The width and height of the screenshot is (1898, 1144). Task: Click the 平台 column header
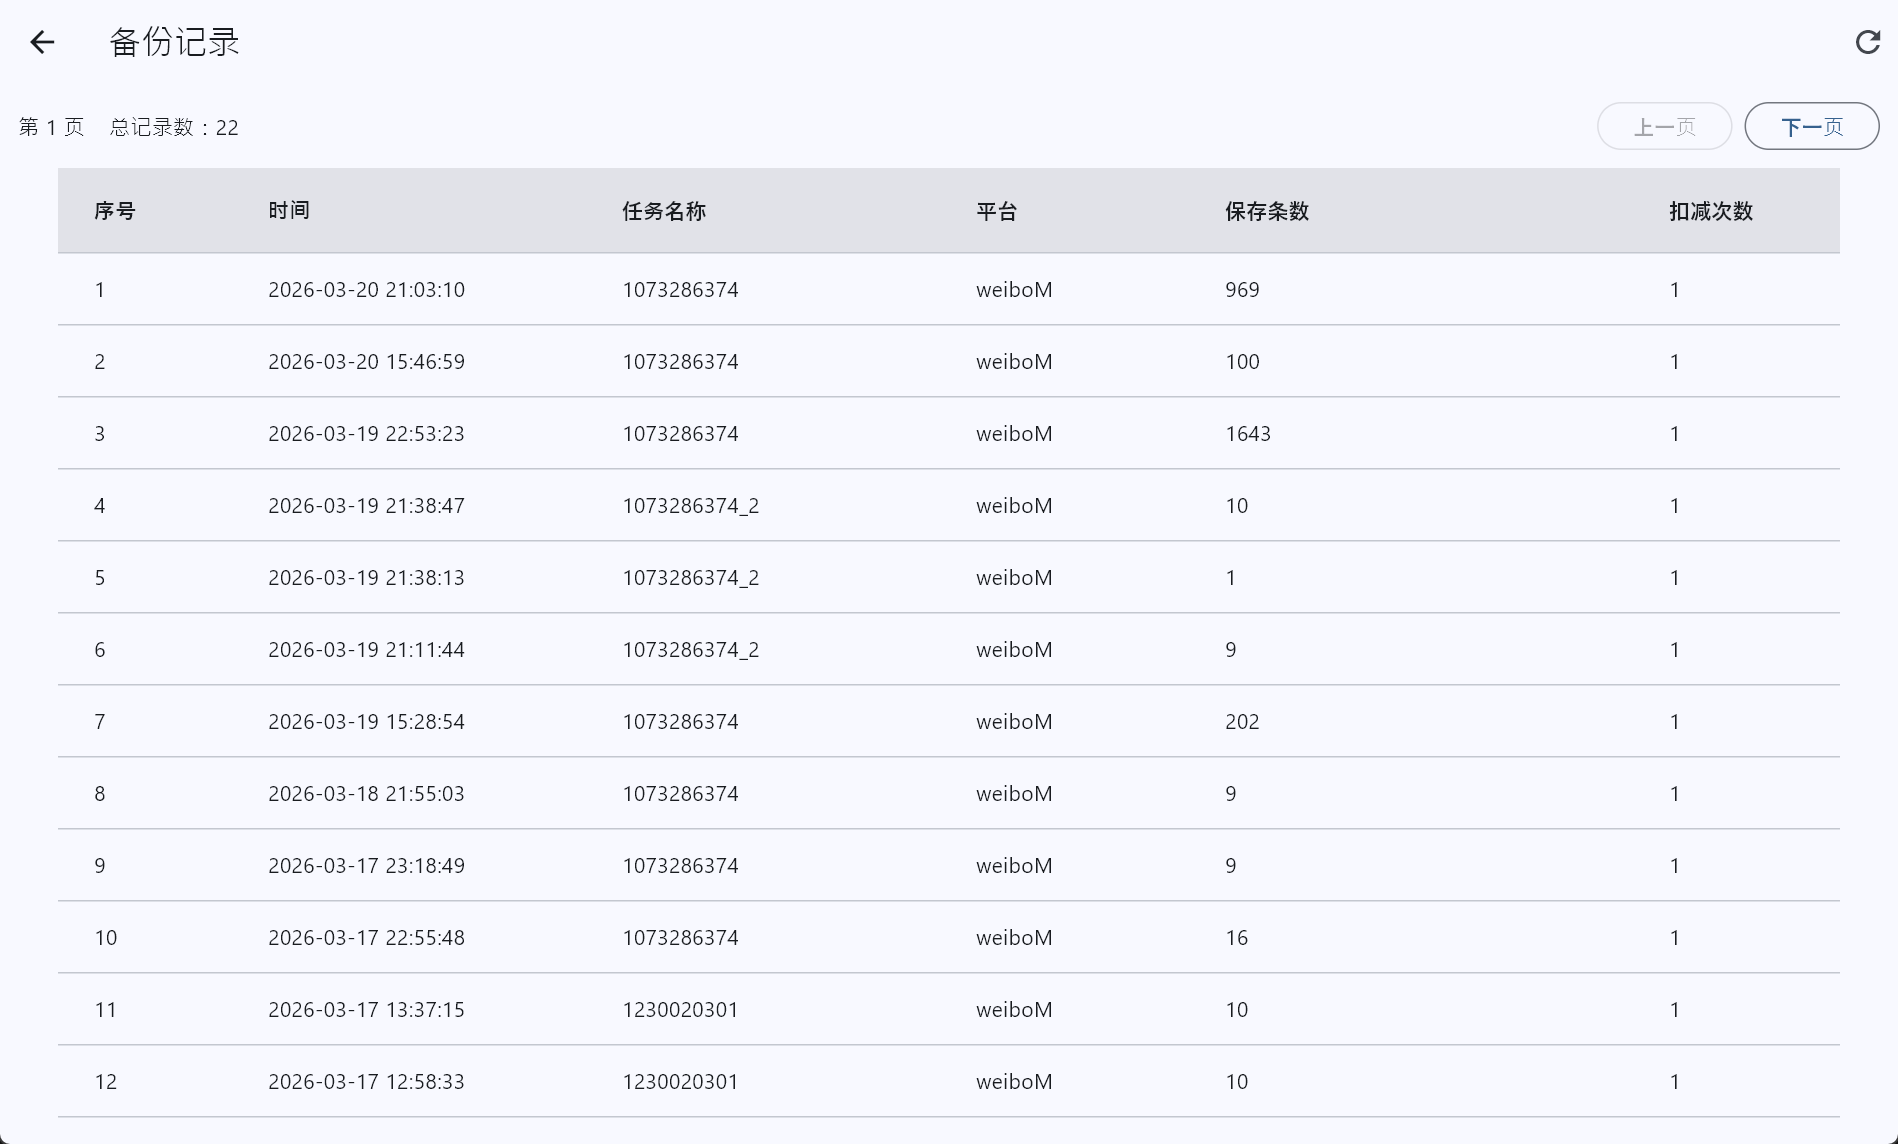coord(996,211)
